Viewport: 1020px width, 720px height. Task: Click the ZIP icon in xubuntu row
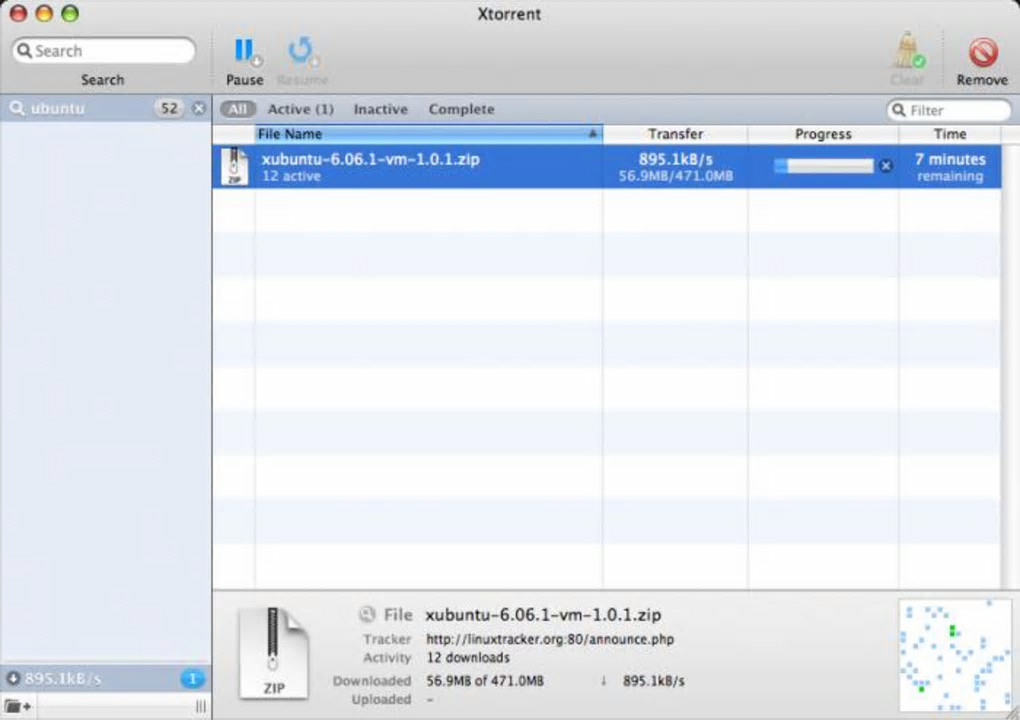tap(234, 167)
